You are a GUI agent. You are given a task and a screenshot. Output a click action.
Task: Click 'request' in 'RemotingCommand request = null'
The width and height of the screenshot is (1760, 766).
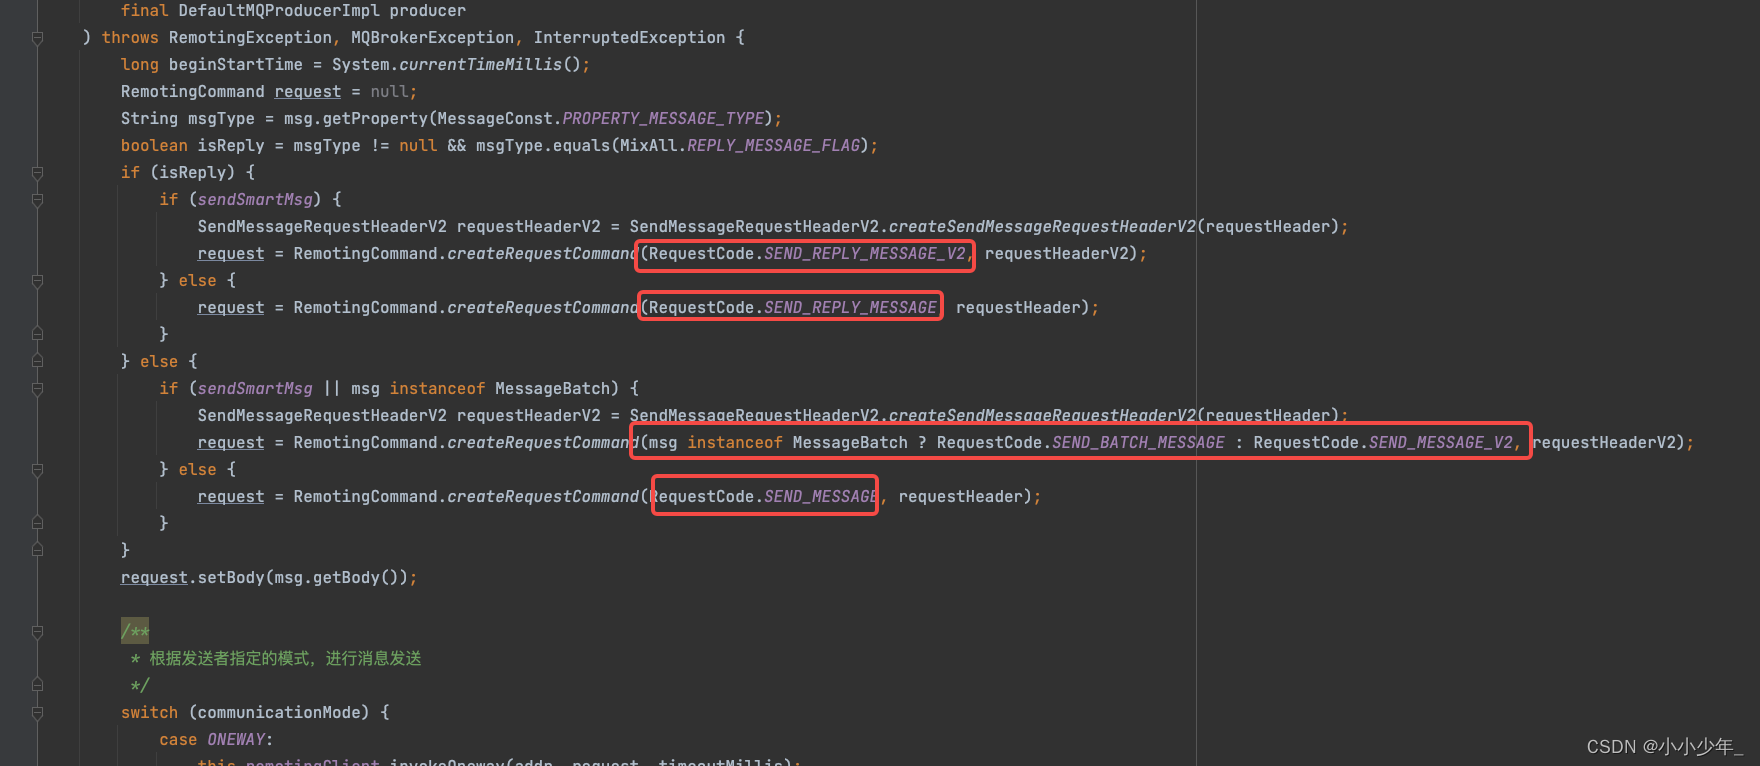pyautogui.click(x=308, y=92)
